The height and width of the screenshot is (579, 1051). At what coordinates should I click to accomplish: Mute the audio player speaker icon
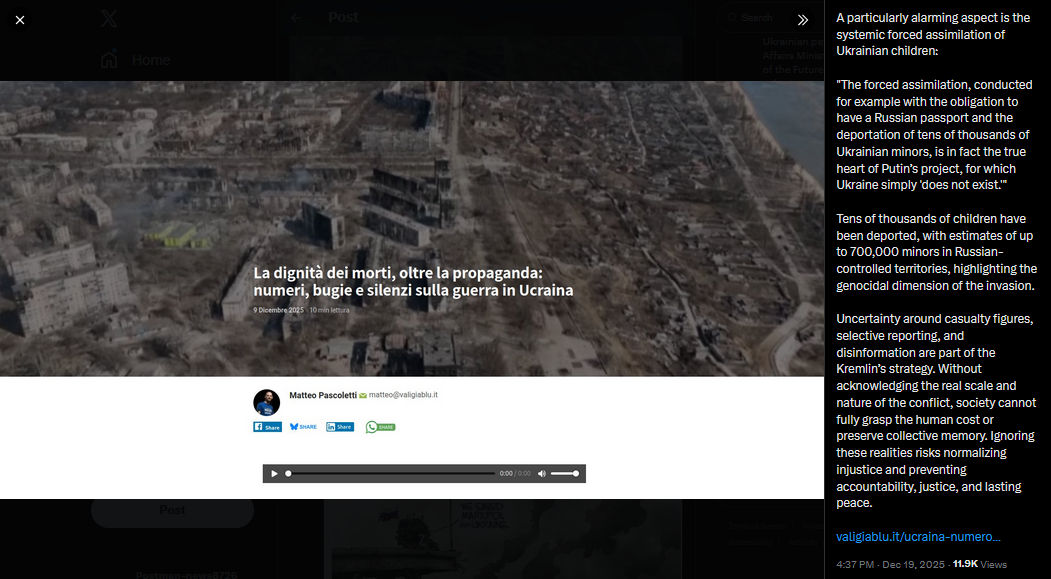(x=542, y=474)
